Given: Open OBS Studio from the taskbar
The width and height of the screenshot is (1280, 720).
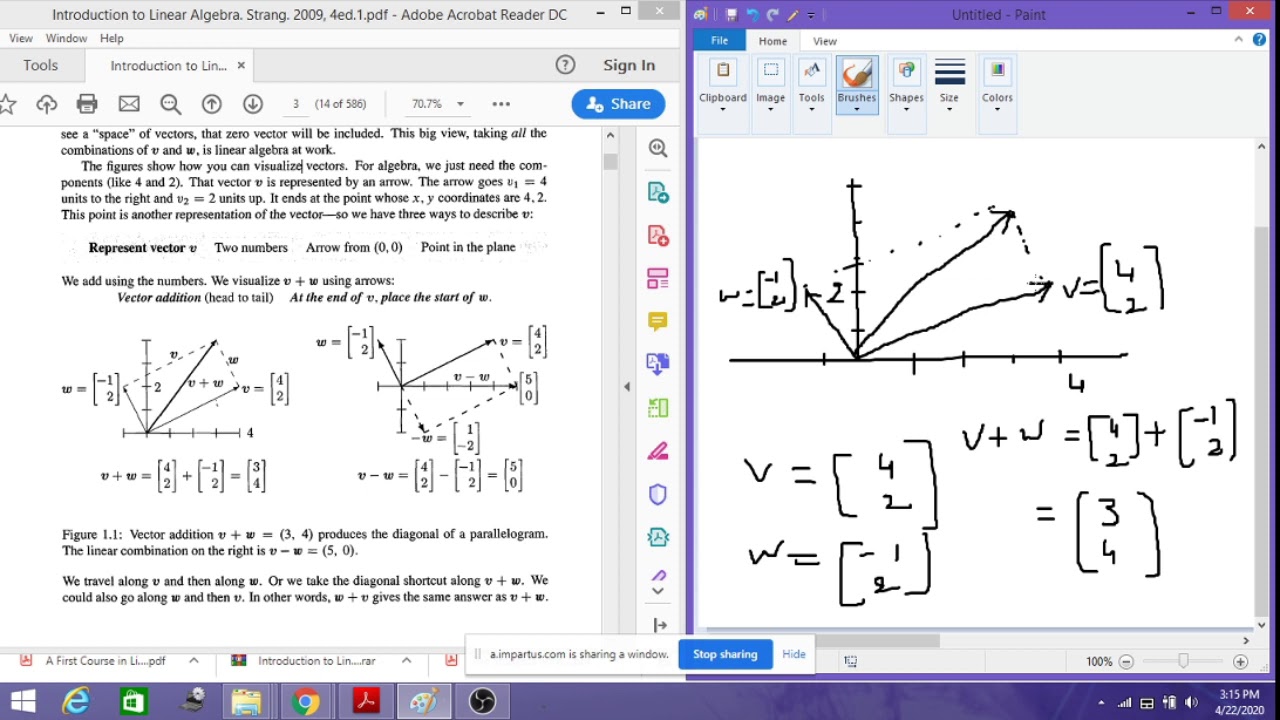Looking at the screenshot, I should (482, 701).
